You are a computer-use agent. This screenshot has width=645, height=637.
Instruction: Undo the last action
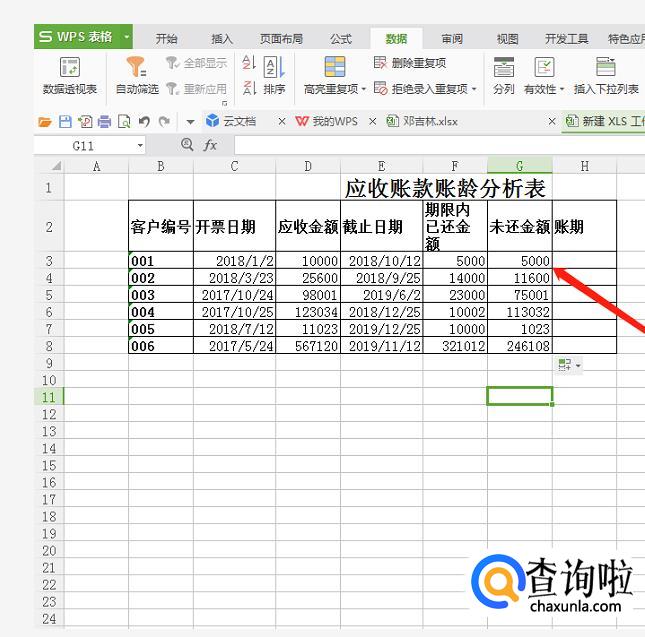144,122
